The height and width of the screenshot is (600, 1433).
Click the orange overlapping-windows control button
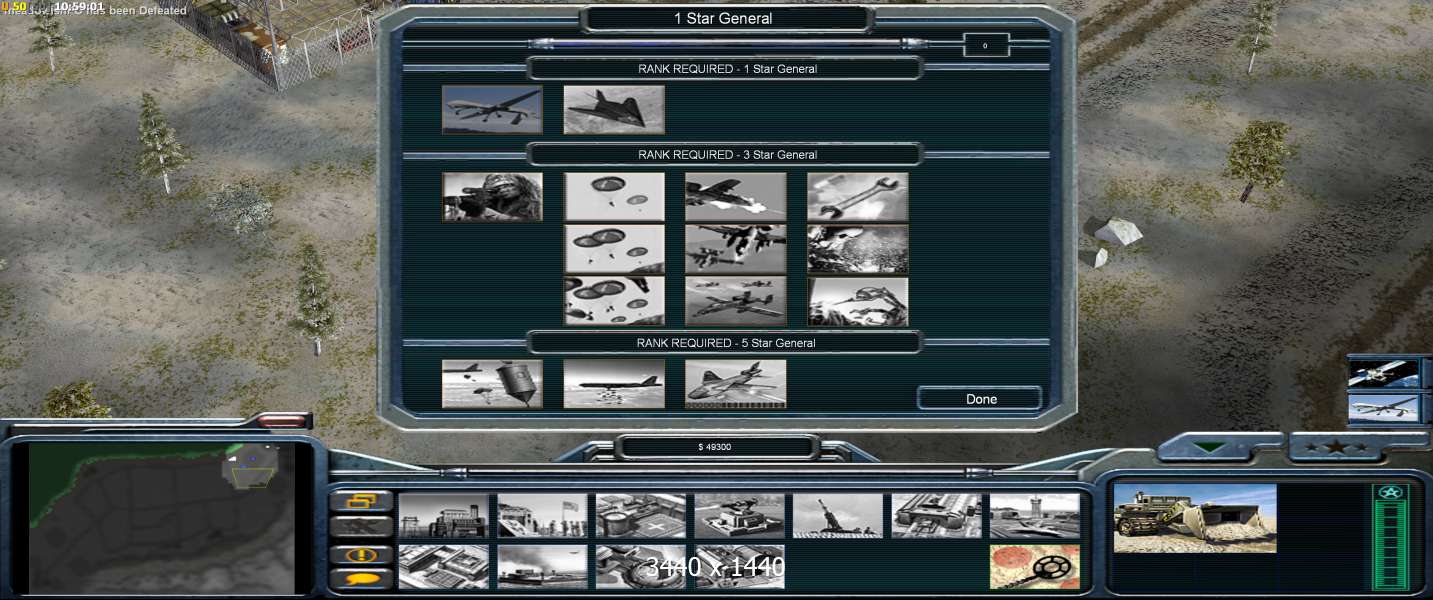[361, 501]
